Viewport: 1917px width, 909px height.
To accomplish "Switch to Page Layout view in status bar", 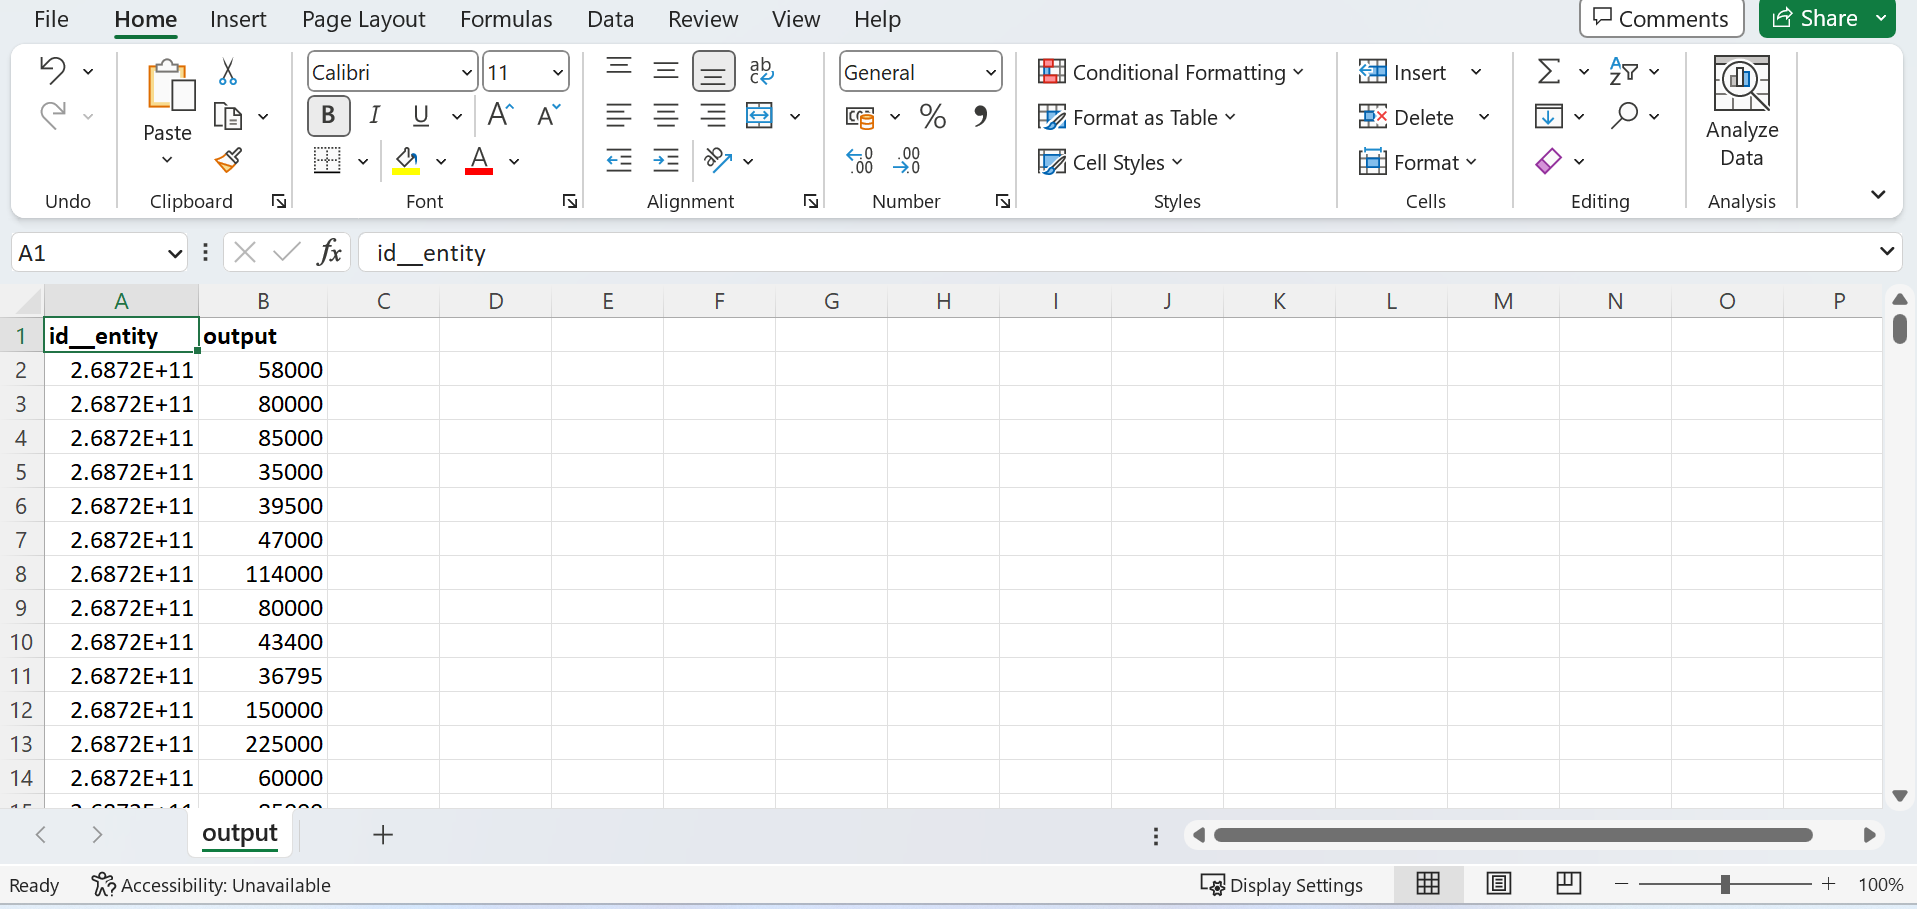I will click(x=1498, y=884).
